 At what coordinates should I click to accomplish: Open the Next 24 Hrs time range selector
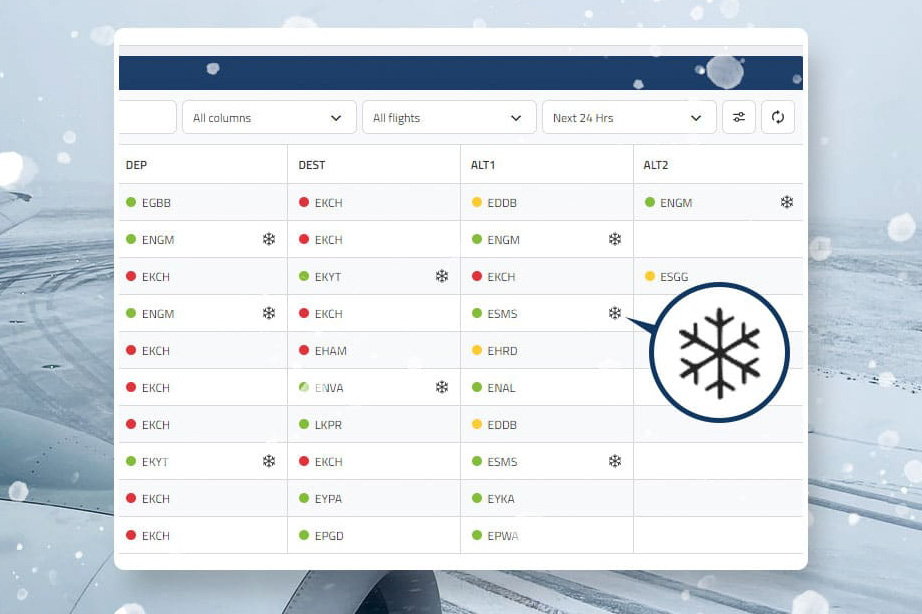628,117
